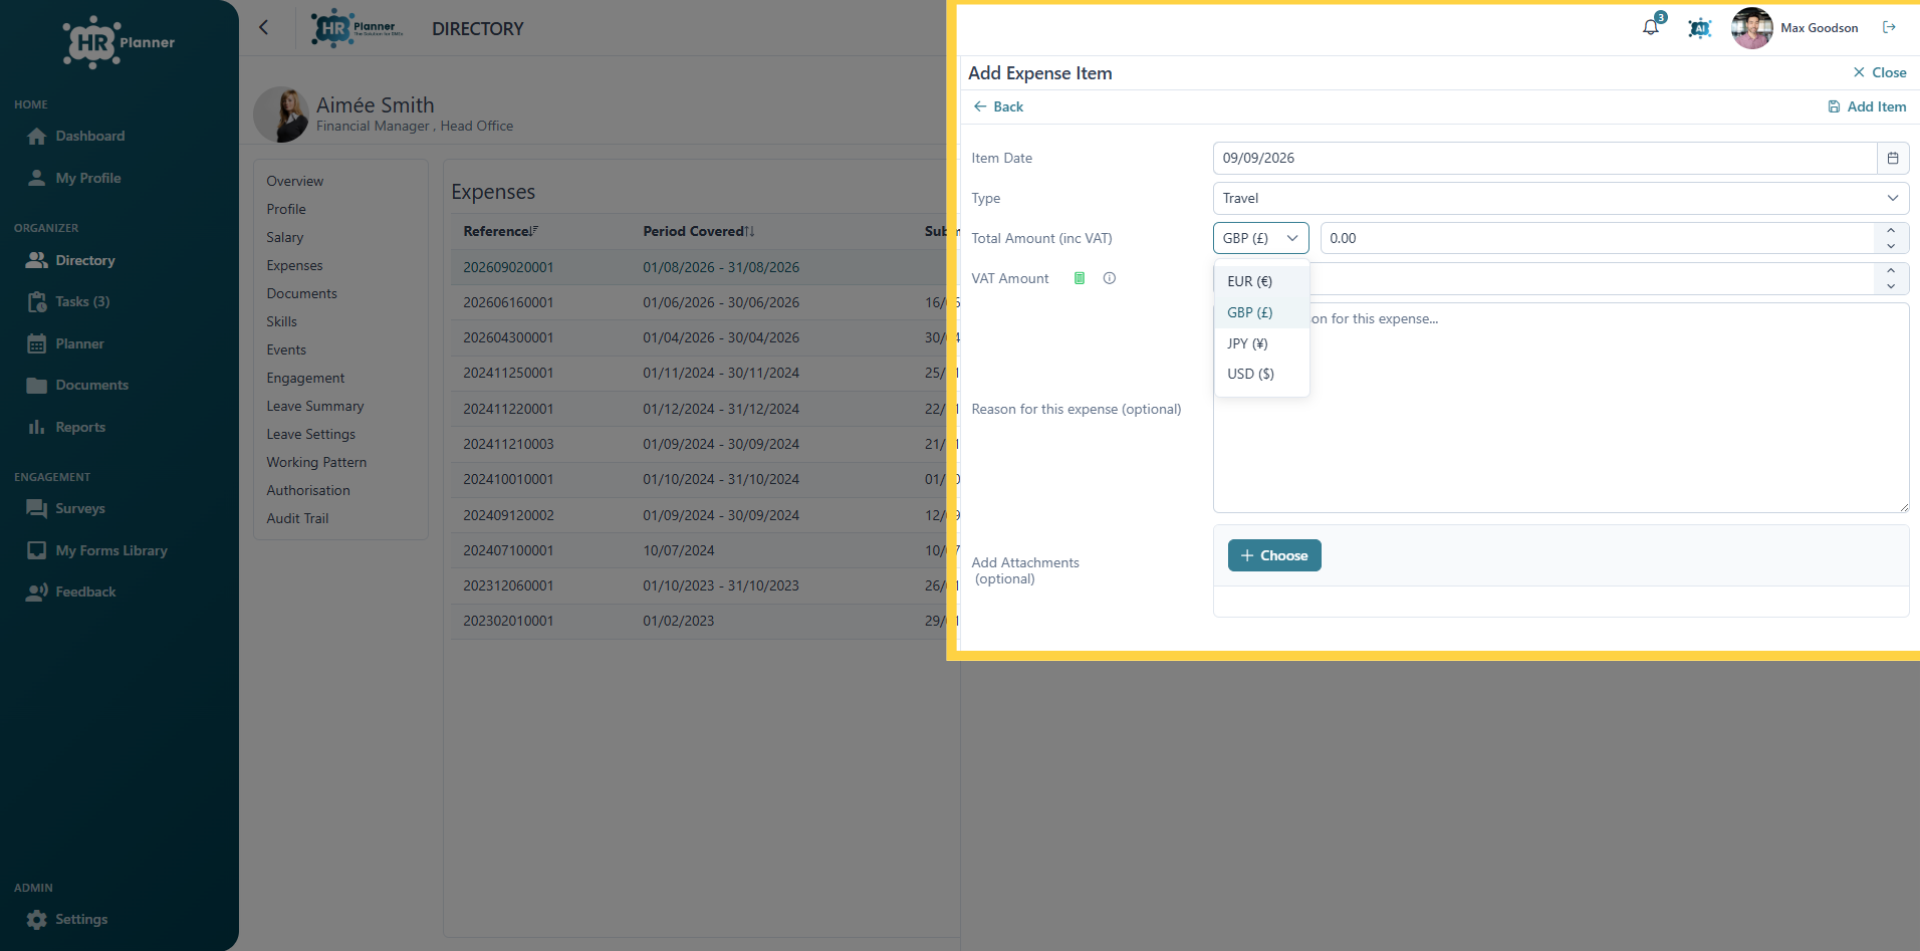Open Audit Trail in profile menu
The height and width of the screenshot is (951, 1920).
coord(297,518)
